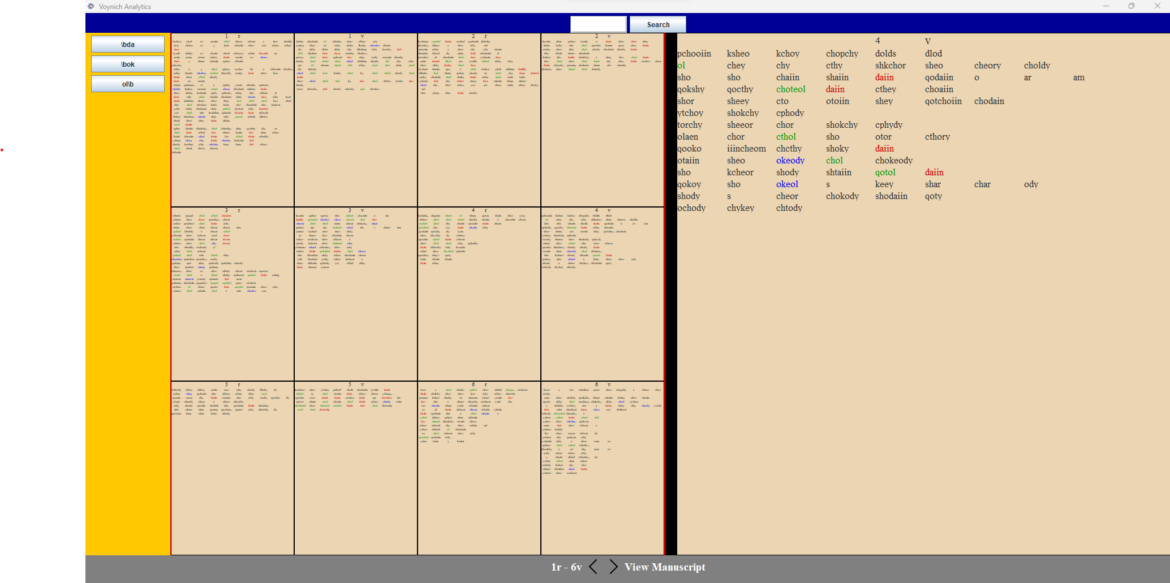Select the \bok pattern button
This screenshot has width=1170, height=583.
128,64
